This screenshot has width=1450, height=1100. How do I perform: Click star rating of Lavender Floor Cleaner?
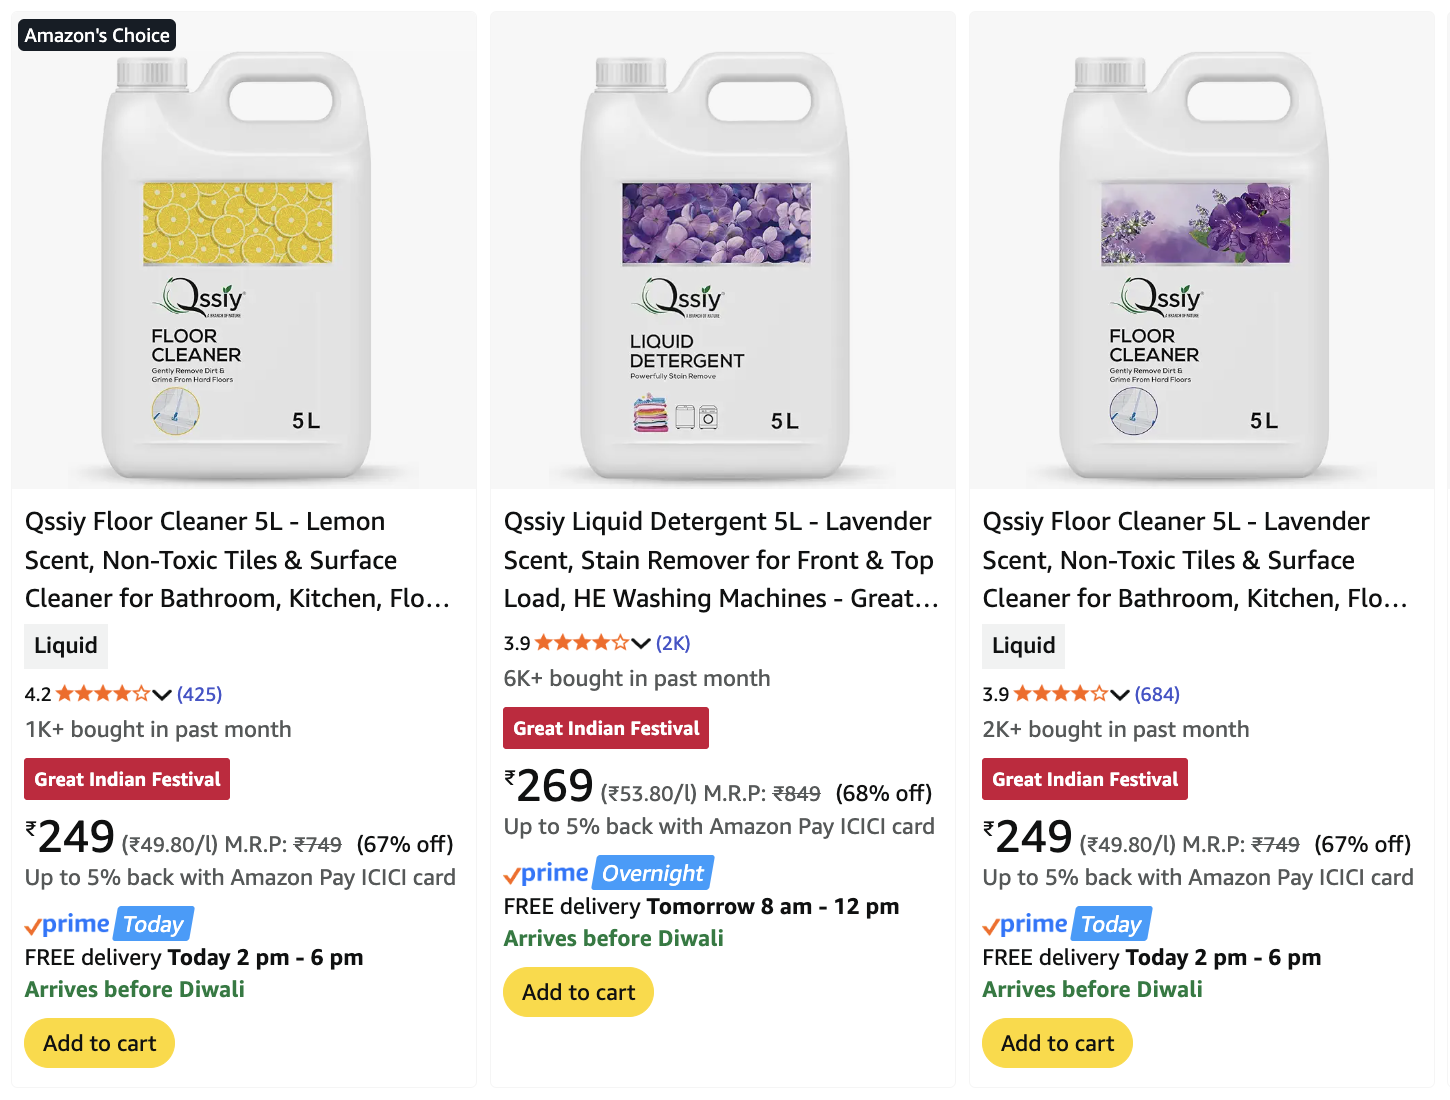click(1060, 694)
